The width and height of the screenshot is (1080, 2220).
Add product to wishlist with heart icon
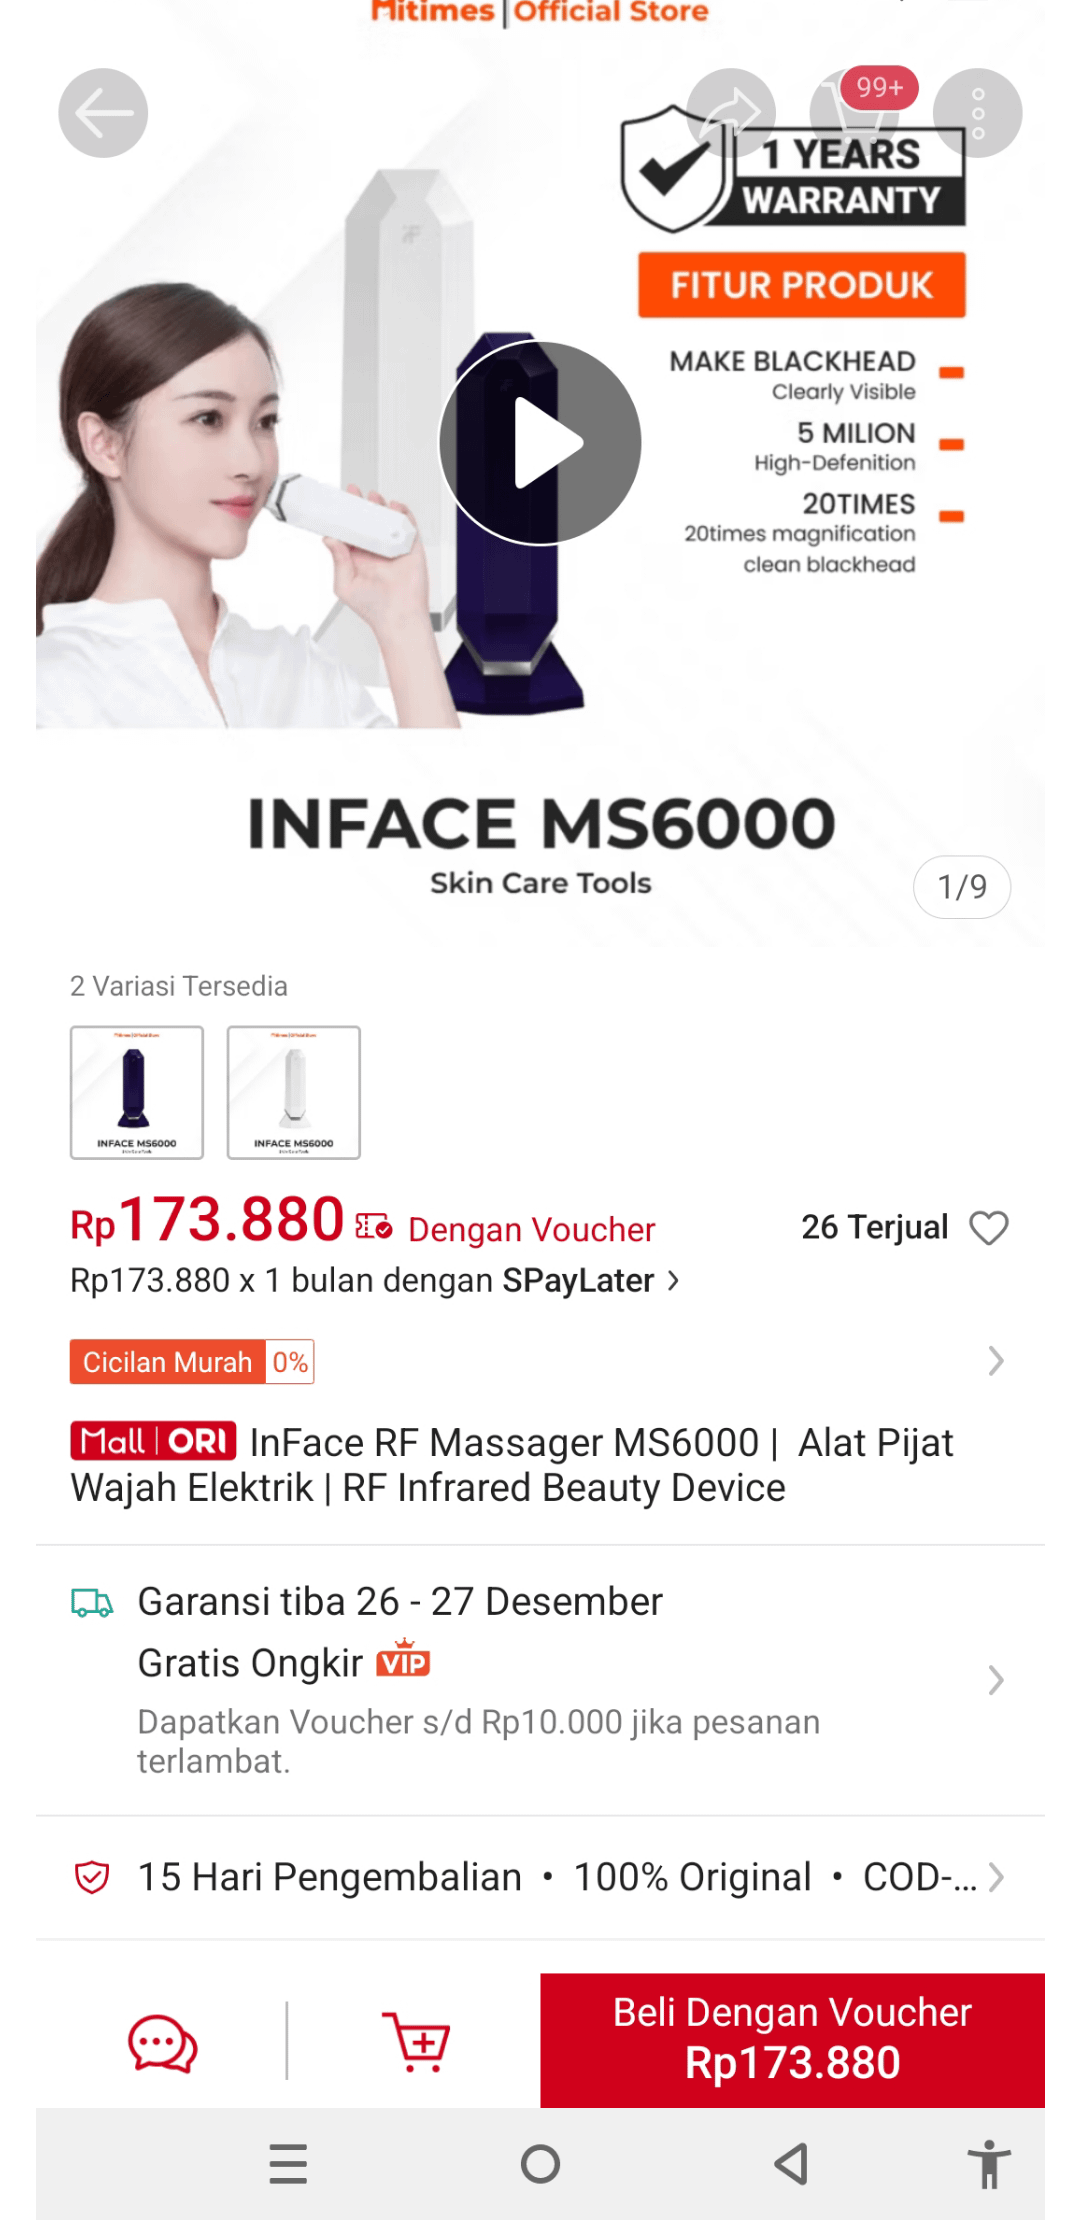coord(989,1228)
